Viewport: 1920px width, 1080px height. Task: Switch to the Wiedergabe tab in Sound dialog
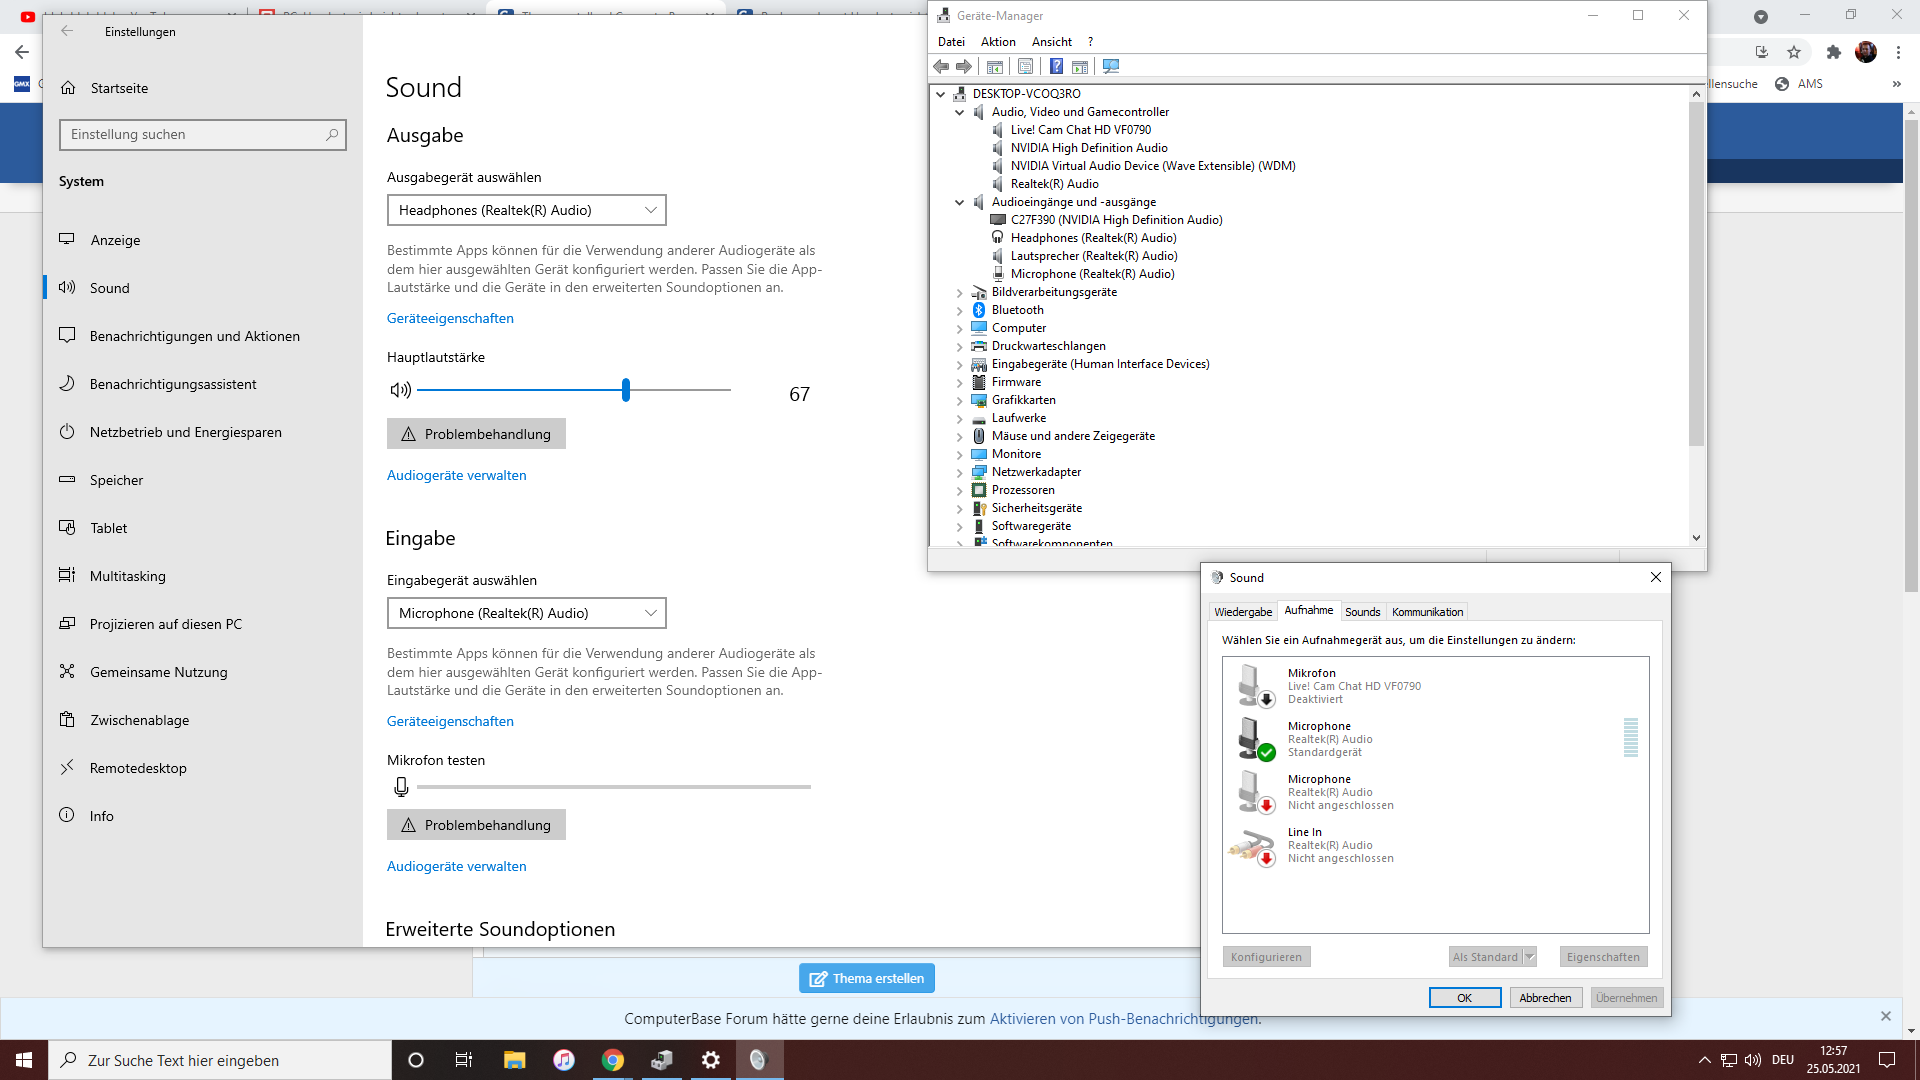coord(1244,612)
